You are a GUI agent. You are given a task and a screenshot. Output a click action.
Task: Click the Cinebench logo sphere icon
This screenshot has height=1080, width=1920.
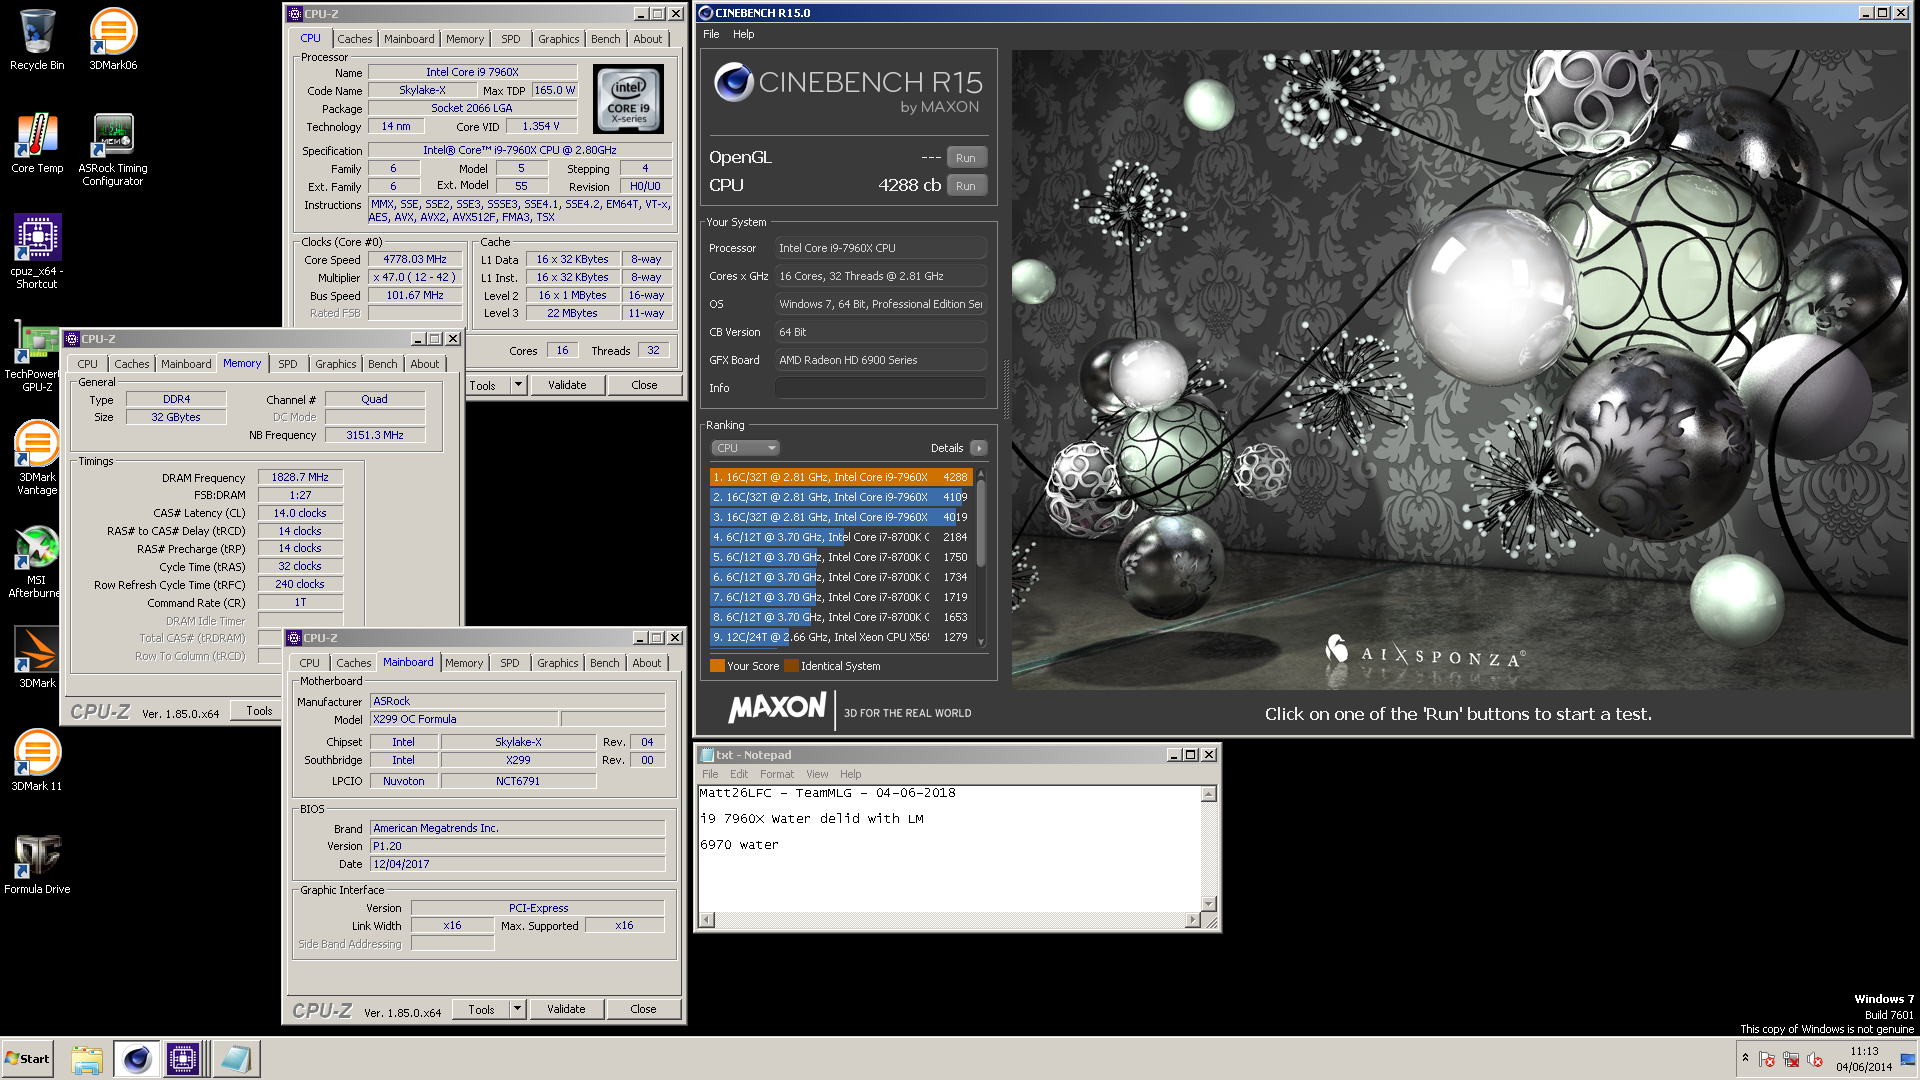pos(733,82)
